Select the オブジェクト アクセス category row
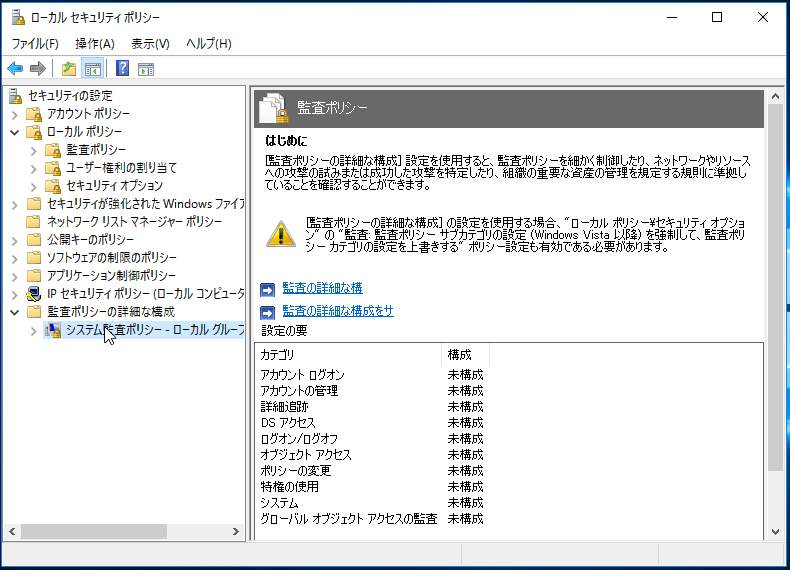Screen dimensions: 790x570 tap(372, 455)
